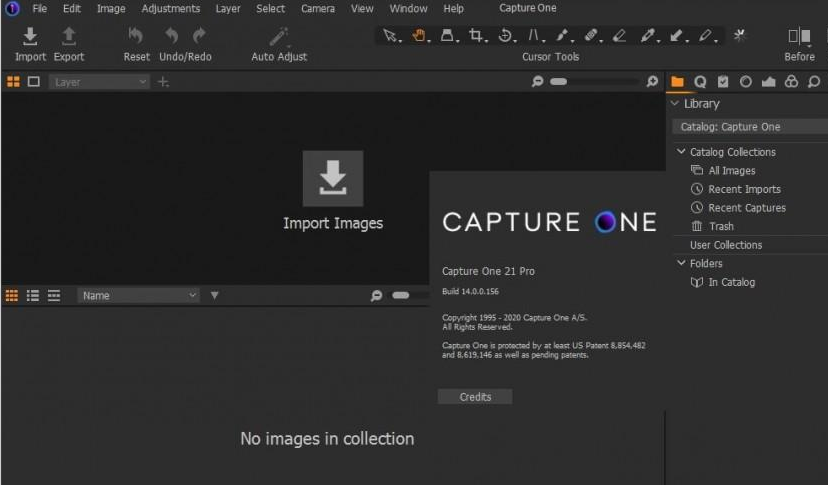Switch browser to filmstrip view
This screenshot has width=828, height=485.
click(54, 295)
